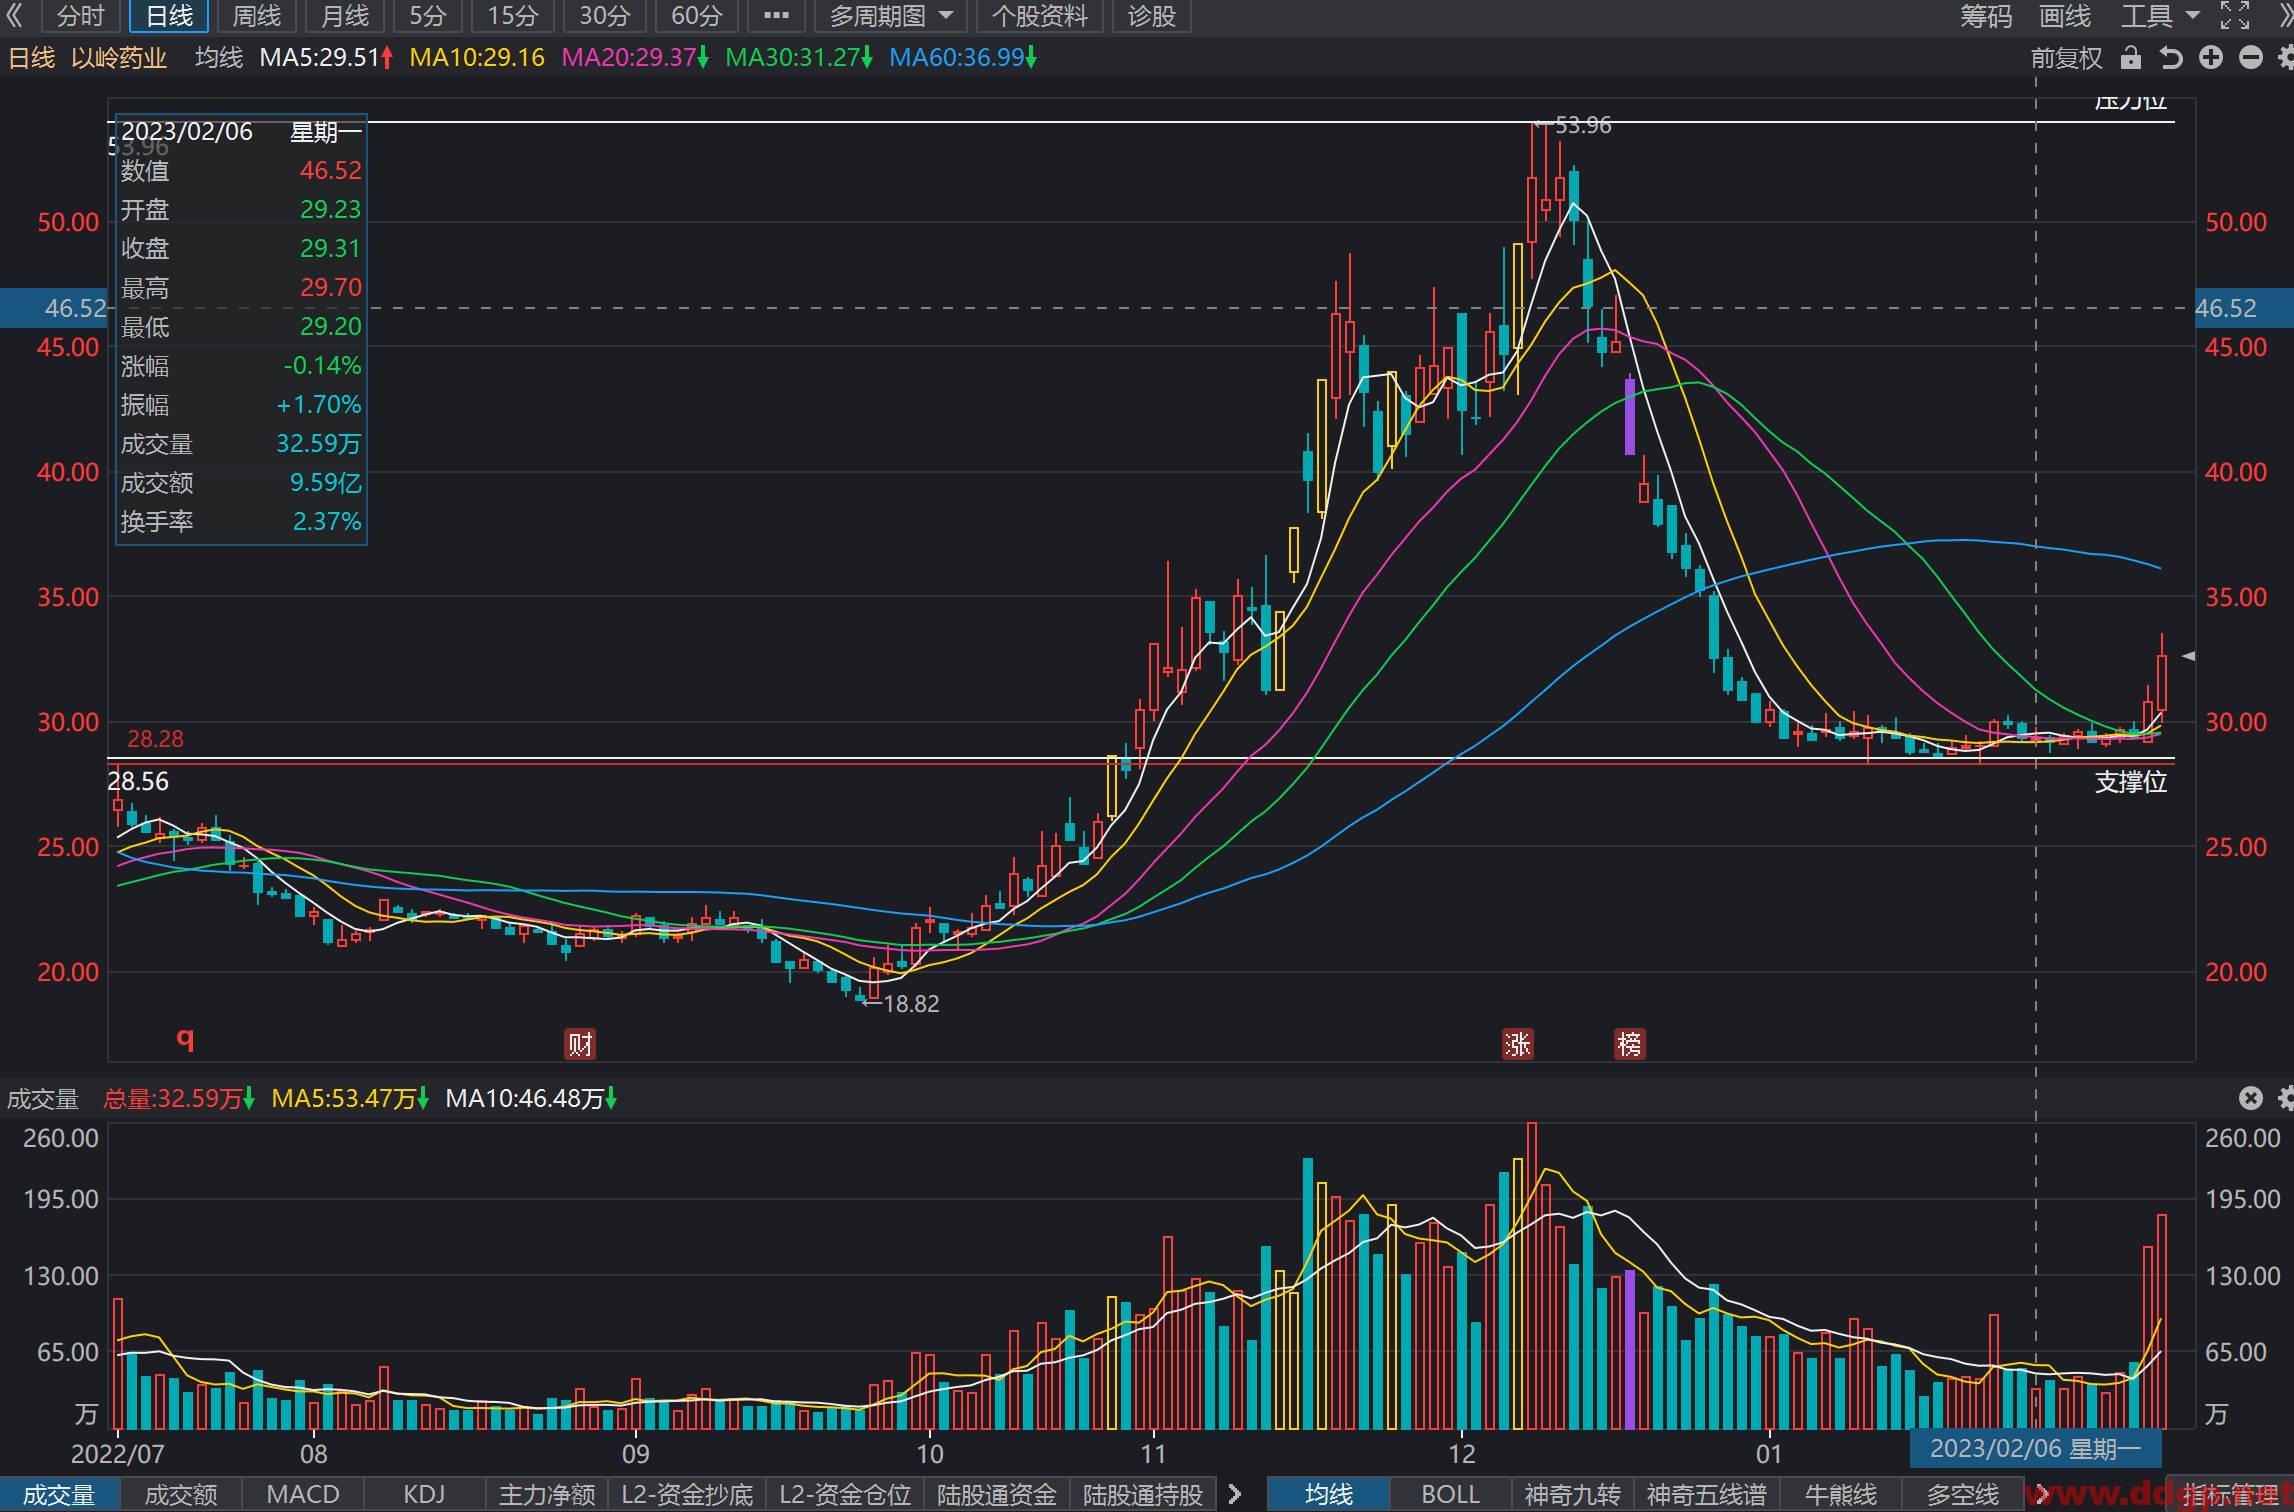Click the left double-chevron back icon
2294x1512 pixels.
pyautogui.click(x=15, y=16)
